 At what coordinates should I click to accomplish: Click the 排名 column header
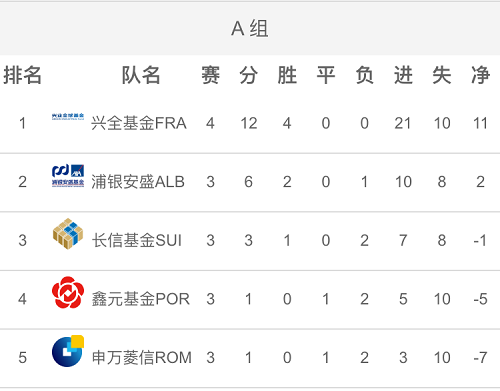pyautogui.click(x=22, y=75)
